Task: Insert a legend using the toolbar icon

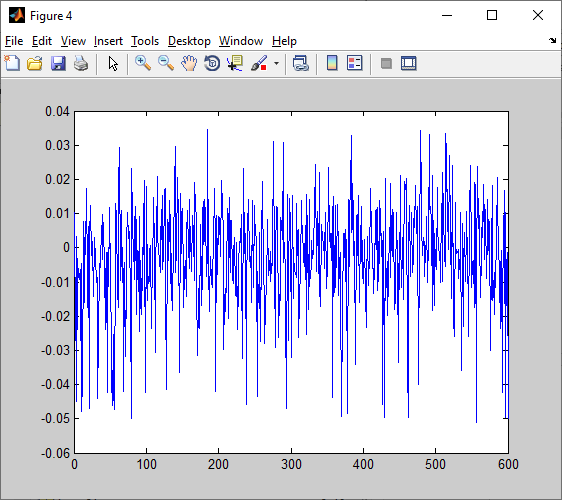Action: click(355, 63)
